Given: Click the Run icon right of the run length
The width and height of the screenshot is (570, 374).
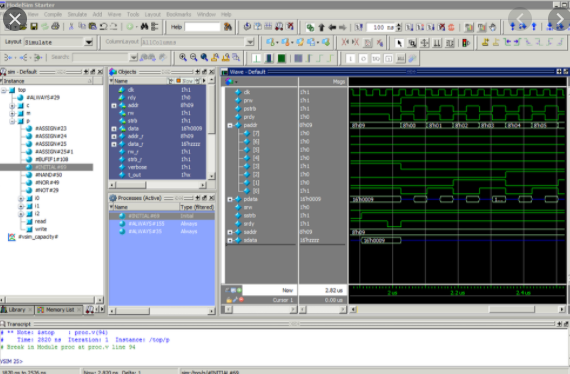Looking at the screenshot, I should click(409, 27).
